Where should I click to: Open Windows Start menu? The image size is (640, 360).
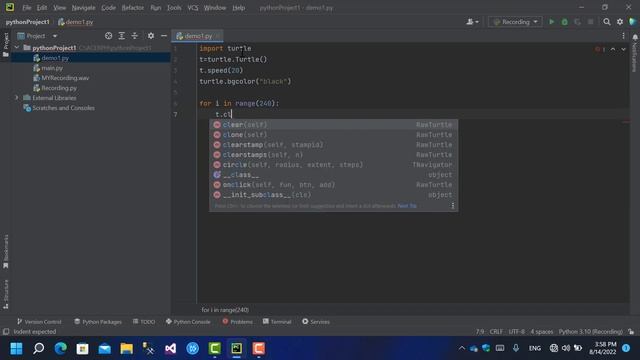[16, 349]
